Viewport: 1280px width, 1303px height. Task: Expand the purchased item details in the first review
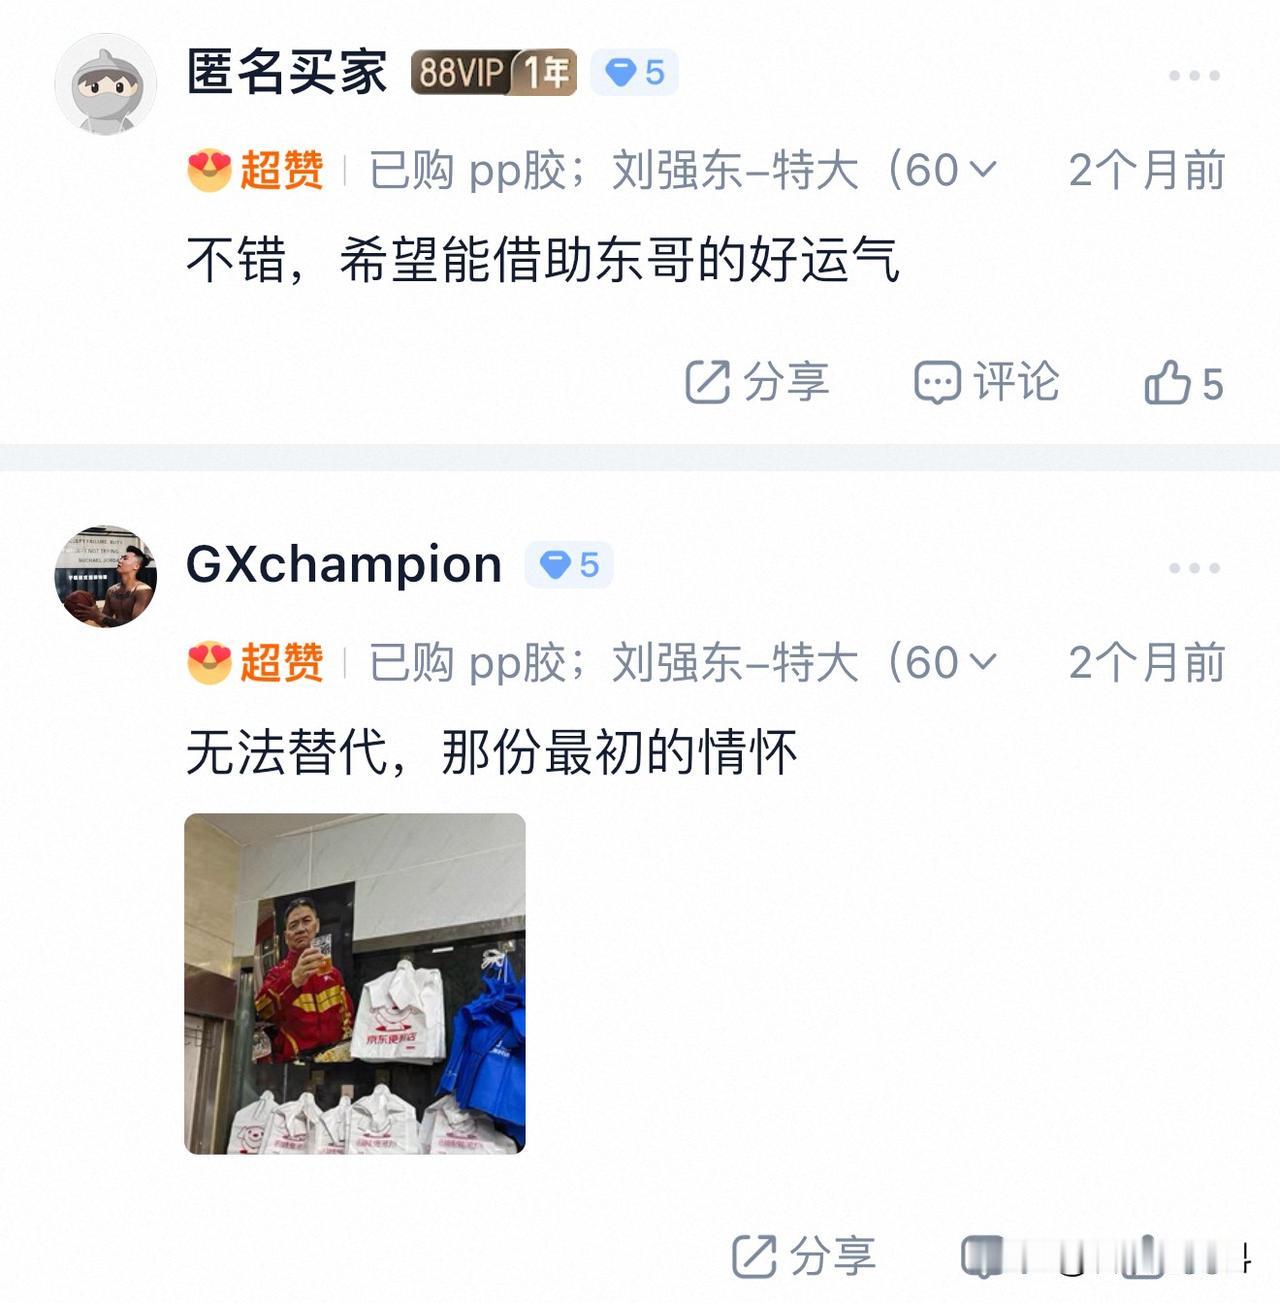pyautogui.click(x=984, y=170)
